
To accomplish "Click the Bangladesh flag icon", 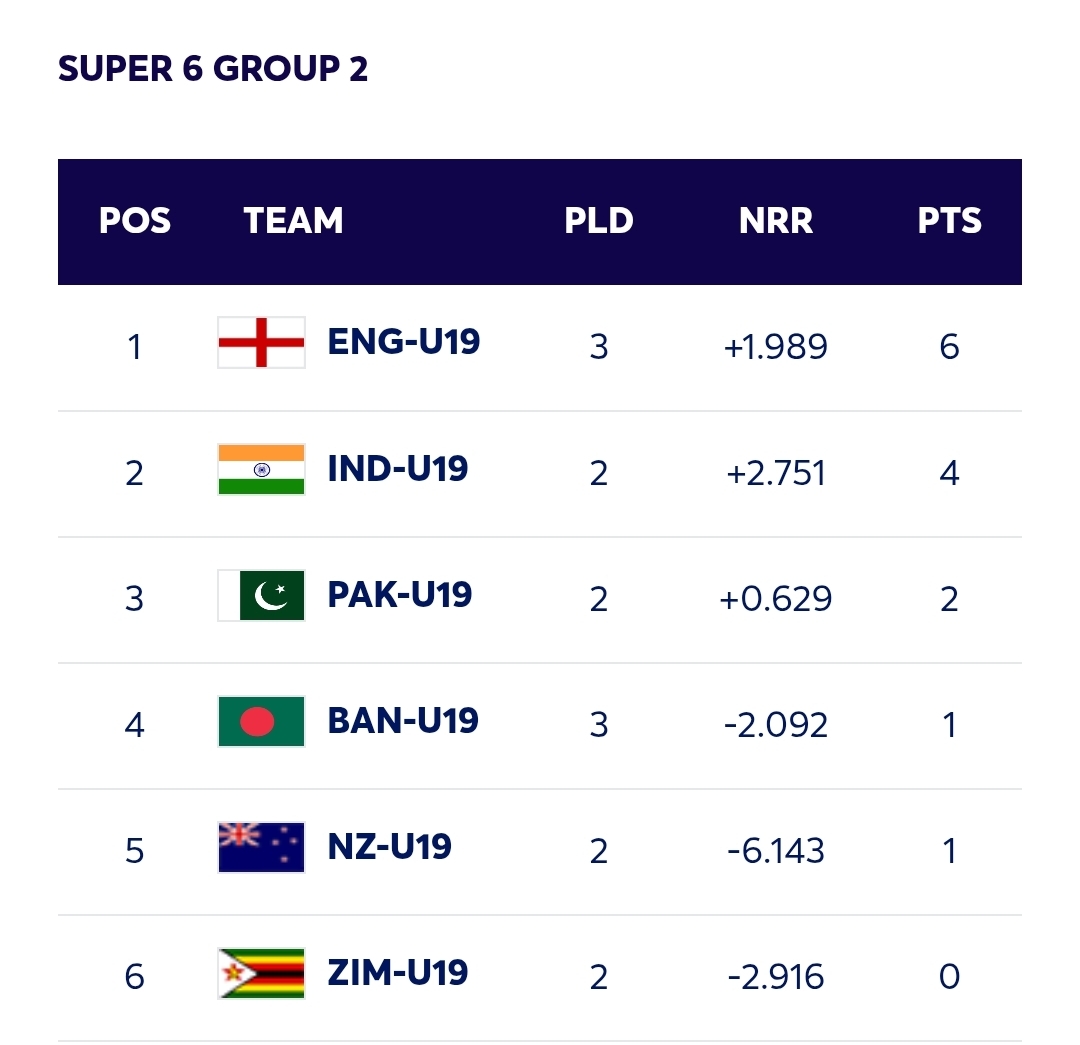I will coord(261,721).
